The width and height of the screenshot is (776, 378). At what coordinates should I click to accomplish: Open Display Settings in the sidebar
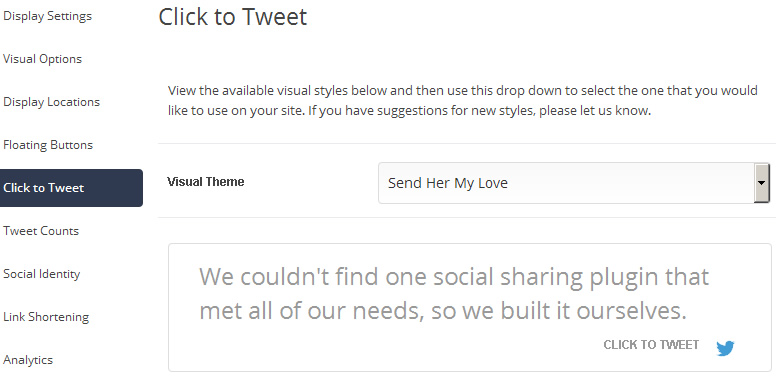(48, 16)
